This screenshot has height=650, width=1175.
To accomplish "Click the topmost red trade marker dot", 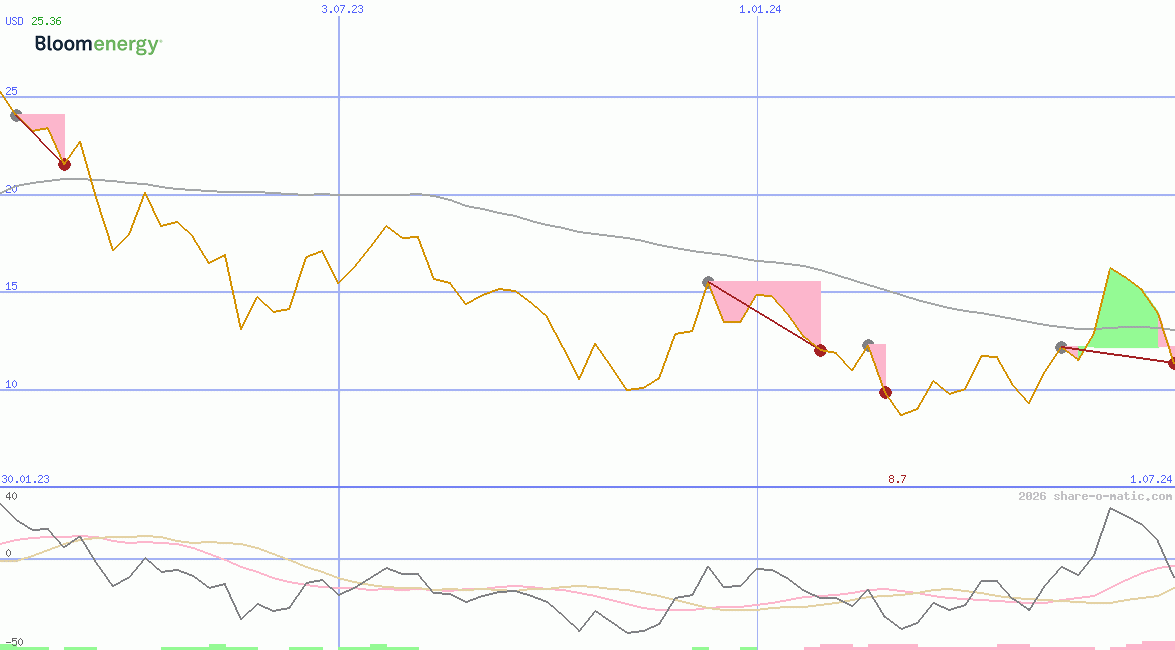I will [x=64, y=164].
